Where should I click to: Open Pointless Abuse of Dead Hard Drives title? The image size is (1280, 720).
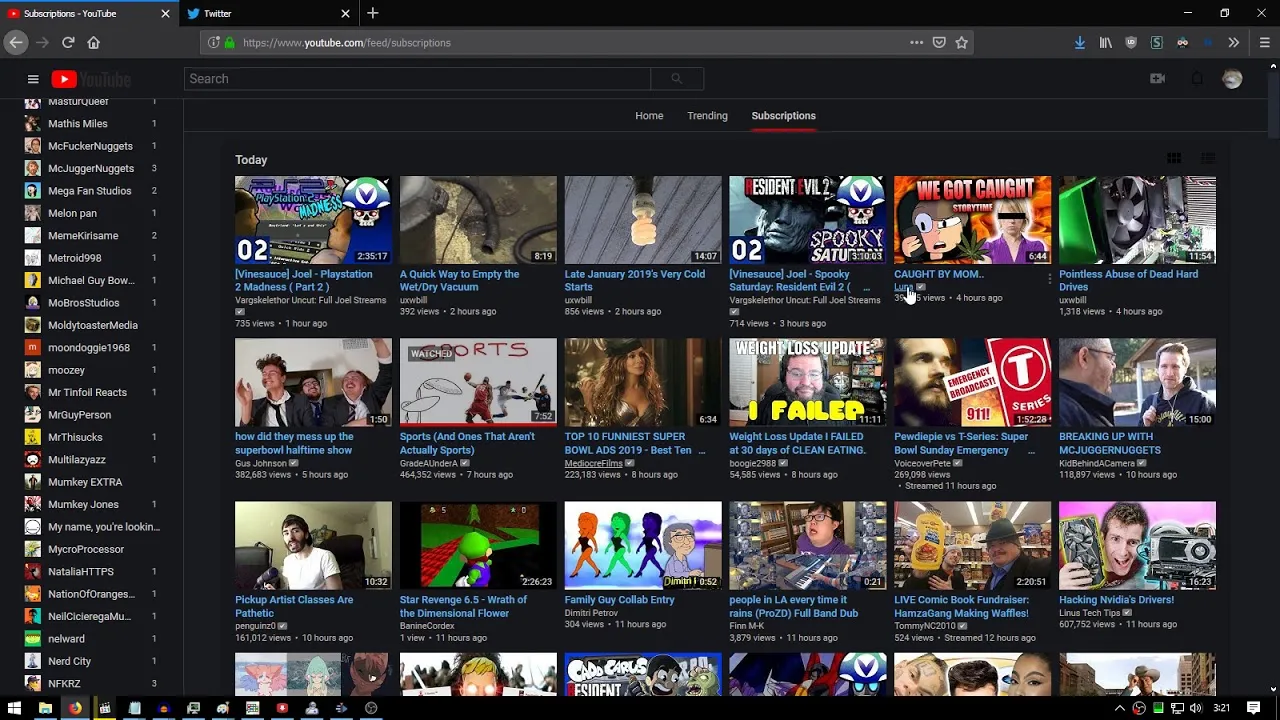pyautogui.click(x=1128, y=280)
